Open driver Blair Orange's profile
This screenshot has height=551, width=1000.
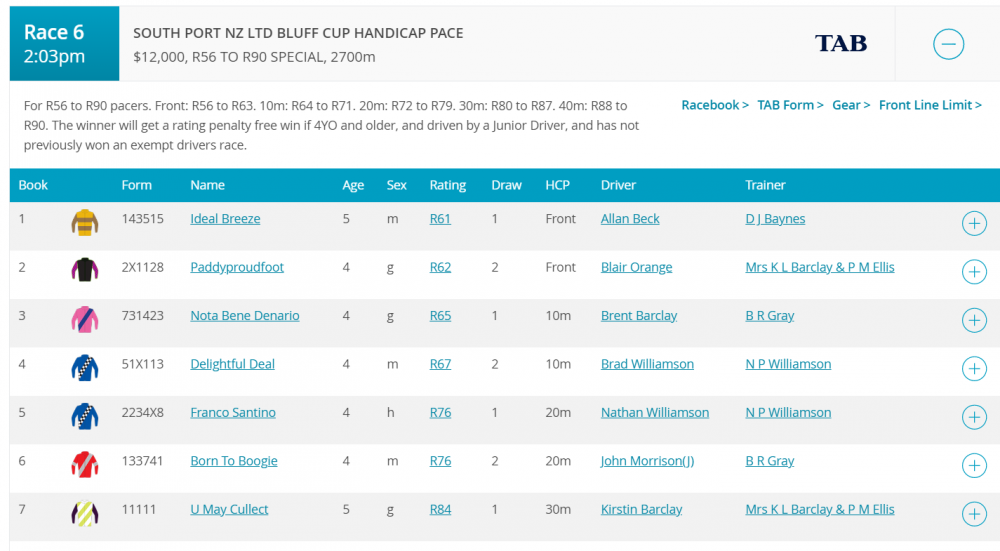(636, 267)
